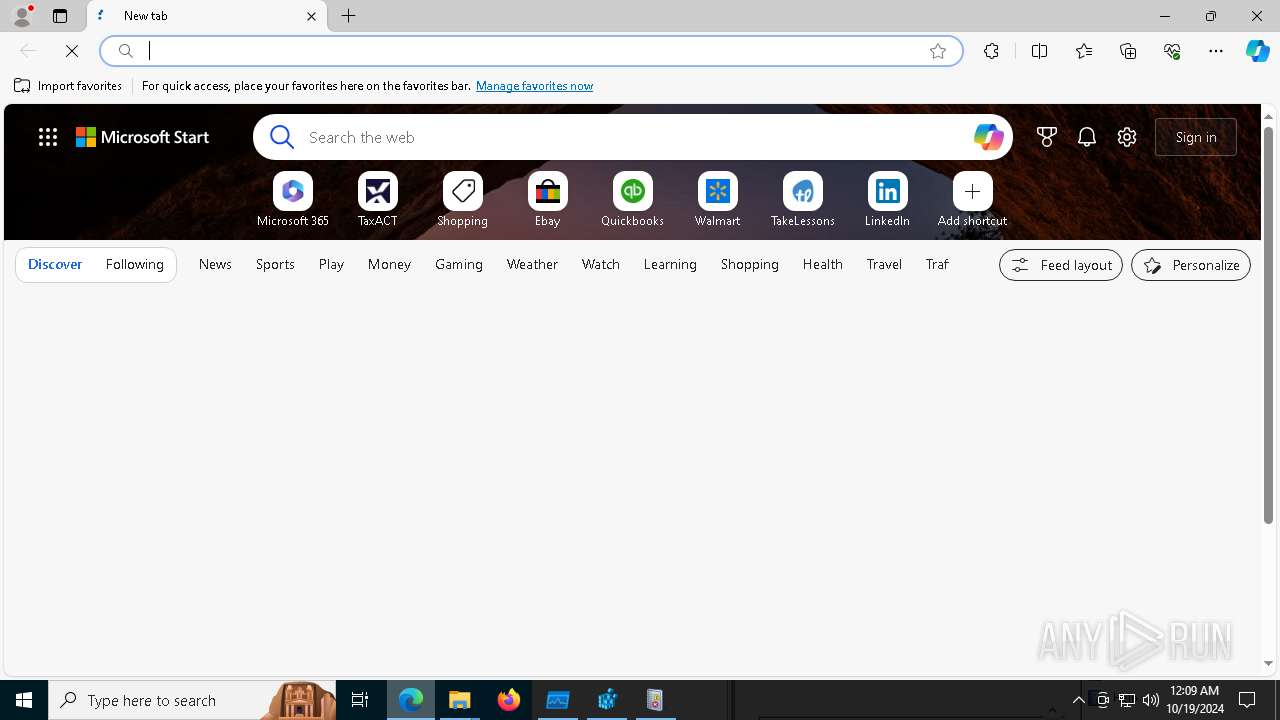
Task: Select the Gaming category
Action: [x=459, y=264]
